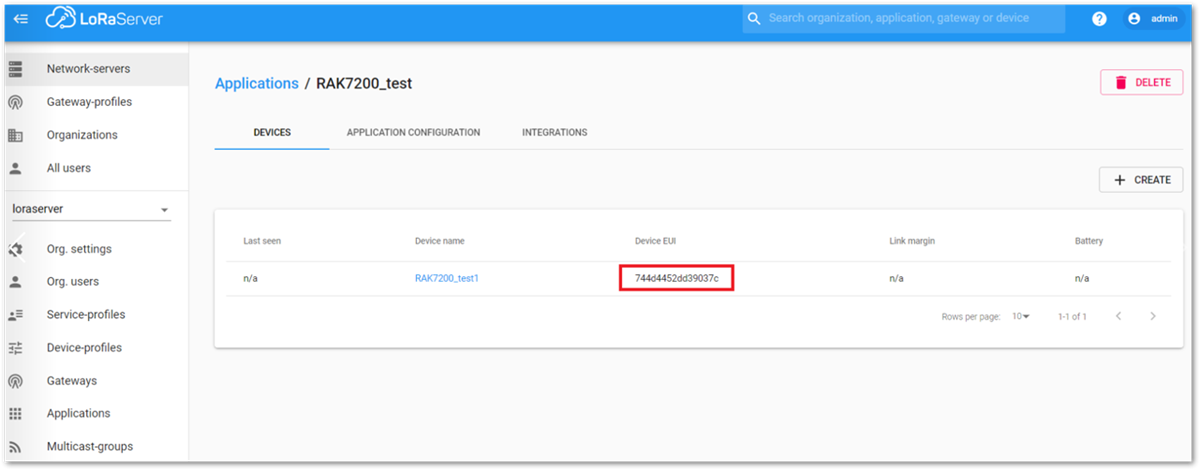Open the loraserver organization dropdown

click(90, 210)
